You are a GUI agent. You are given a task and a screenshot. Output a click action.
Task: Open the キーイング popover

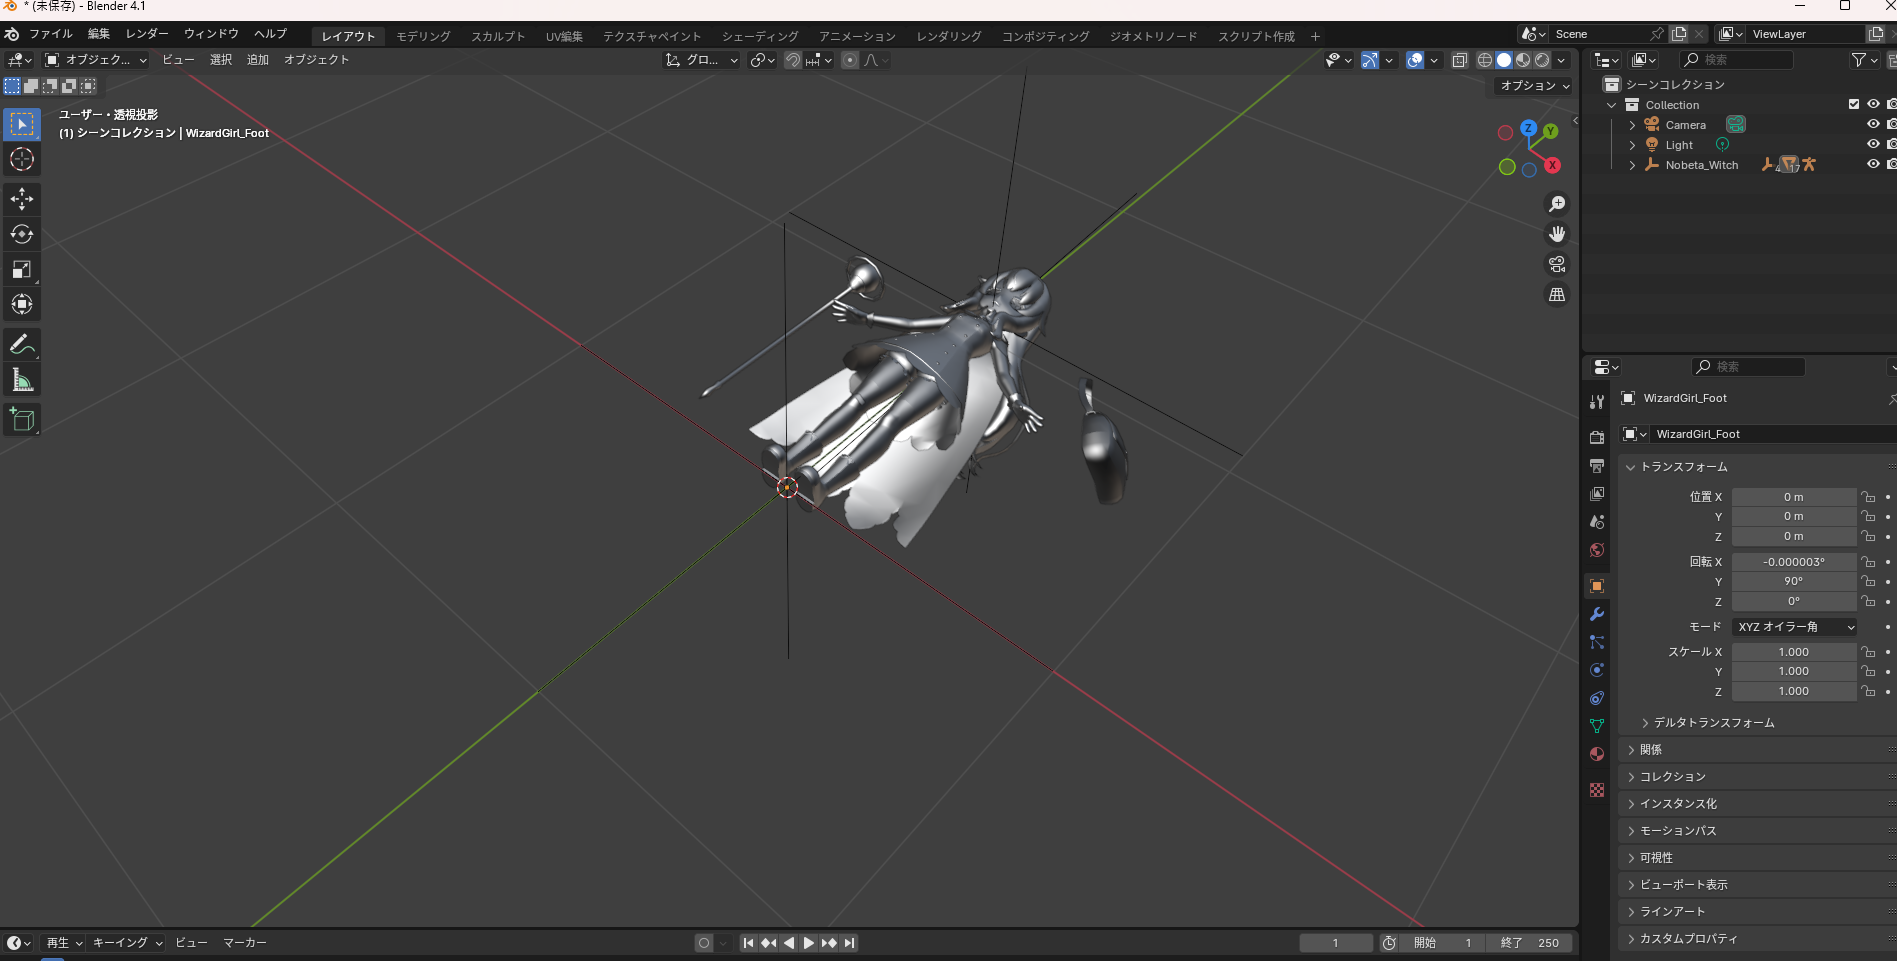tap(127, 943)
